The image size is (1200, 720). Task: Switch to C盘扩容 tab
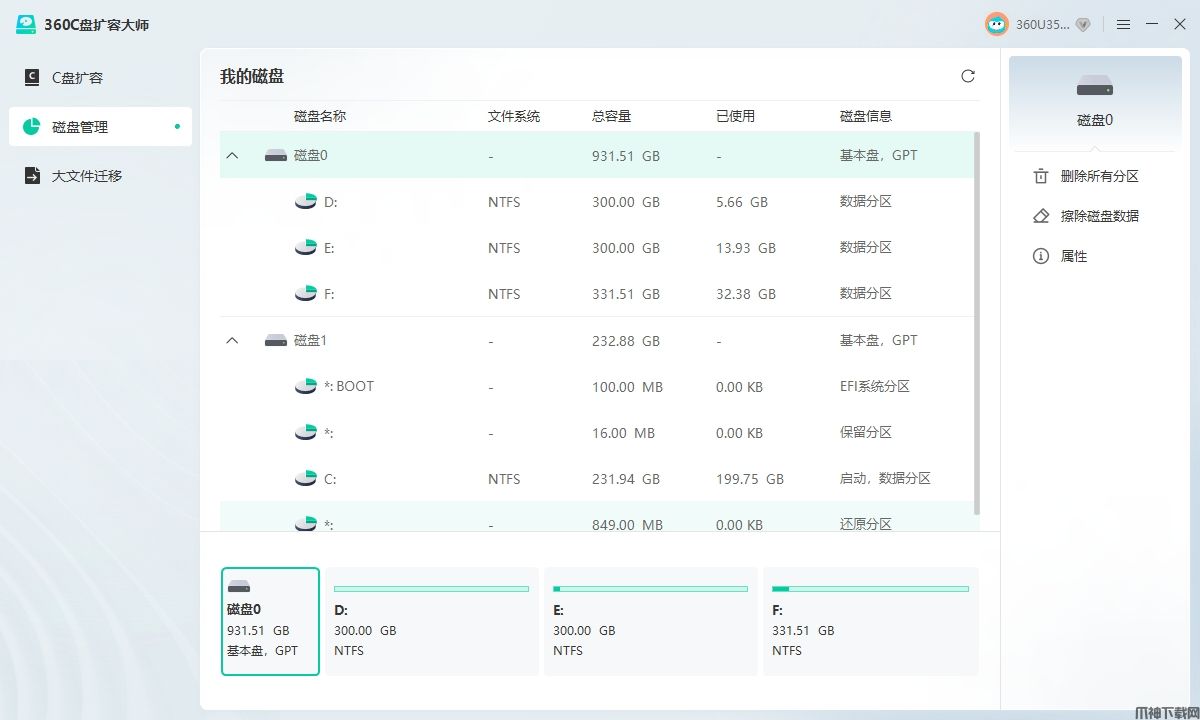coord(100,78)
